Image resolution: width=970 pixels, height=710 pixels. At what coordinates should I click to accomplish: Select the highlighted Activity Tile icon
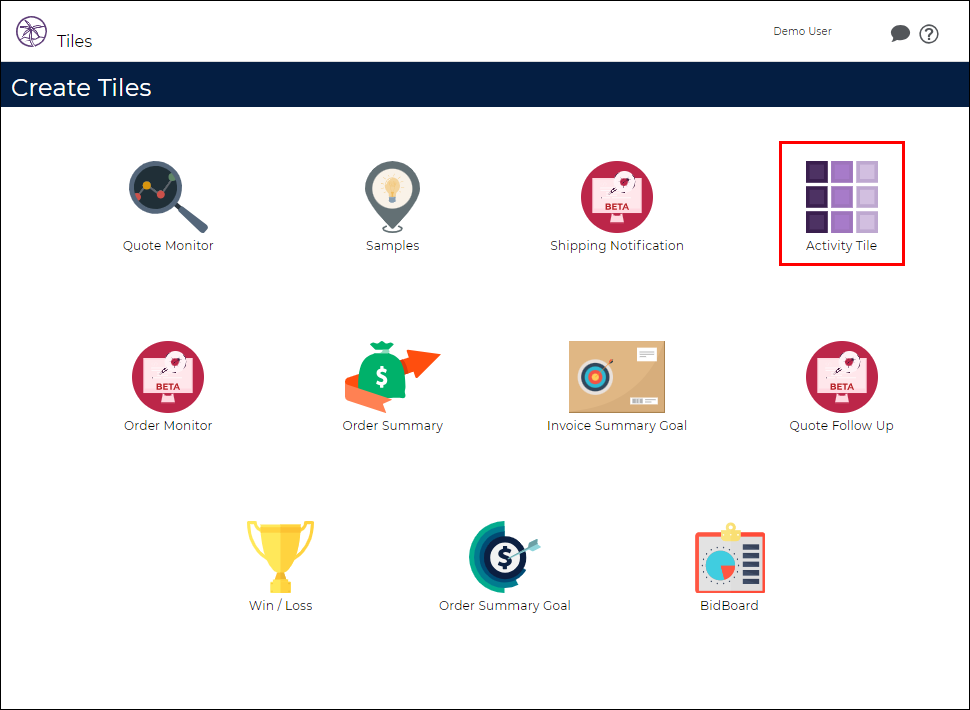coord(841,195)
